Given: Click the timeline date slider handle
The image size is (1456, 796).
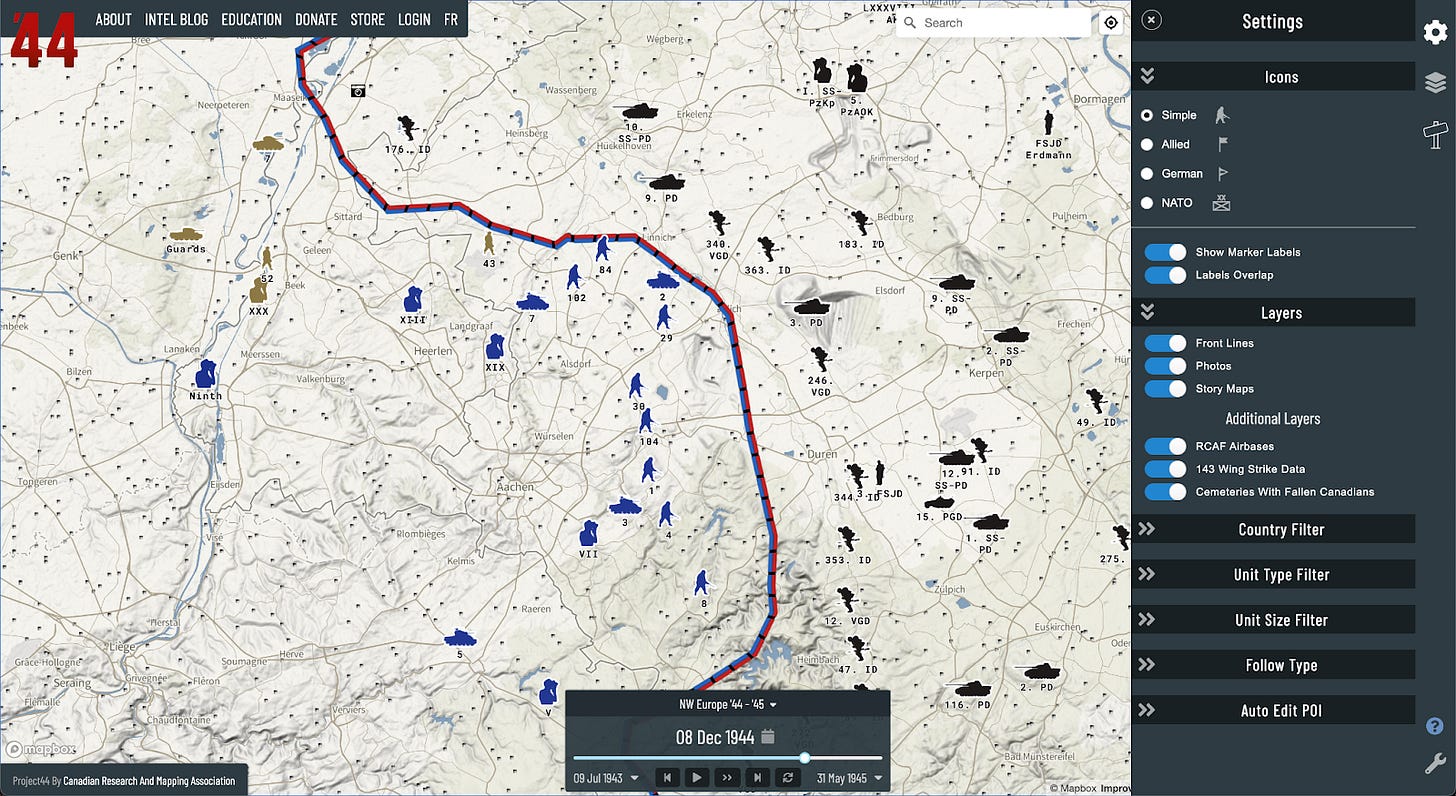Looking at the screenshot, I should pyautogui.click(x=805, y=758).
